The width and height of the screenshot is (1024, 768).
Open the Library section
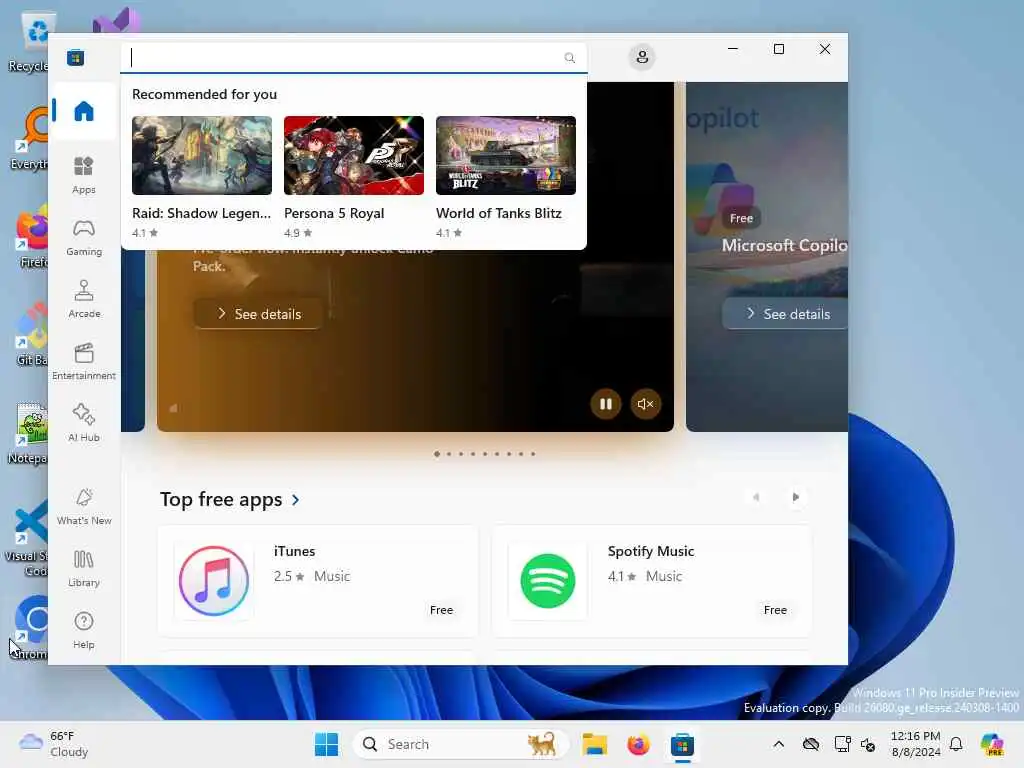(x=84, y=568)
